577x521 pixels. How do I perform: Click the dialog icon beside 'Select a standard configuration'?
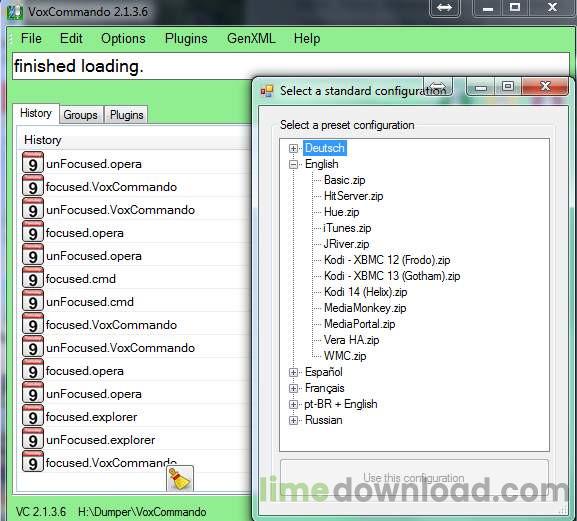point(267,91)
